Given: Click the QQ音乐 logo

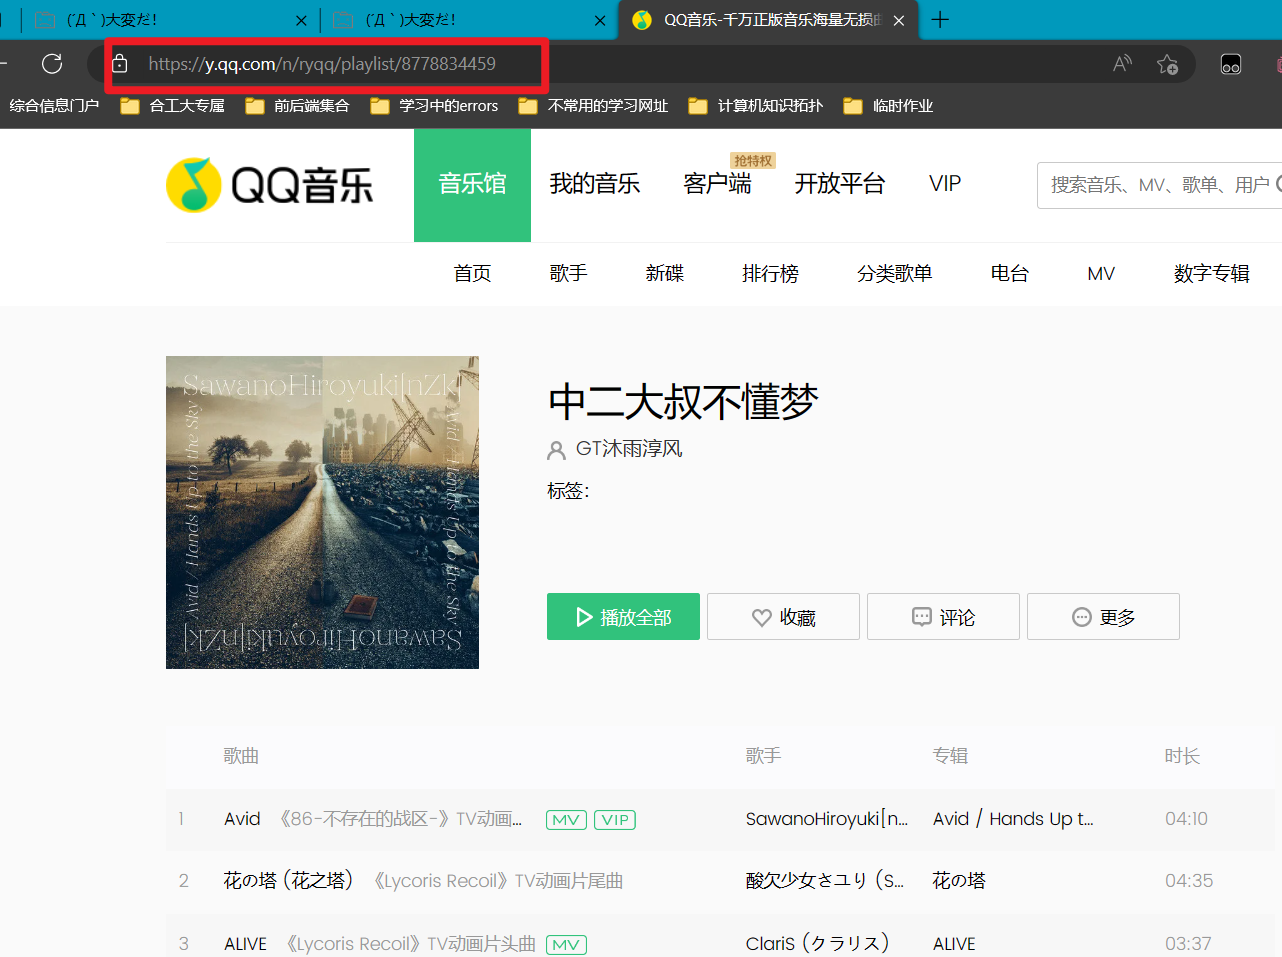Looking at the screenshot, I should (269, 185).
